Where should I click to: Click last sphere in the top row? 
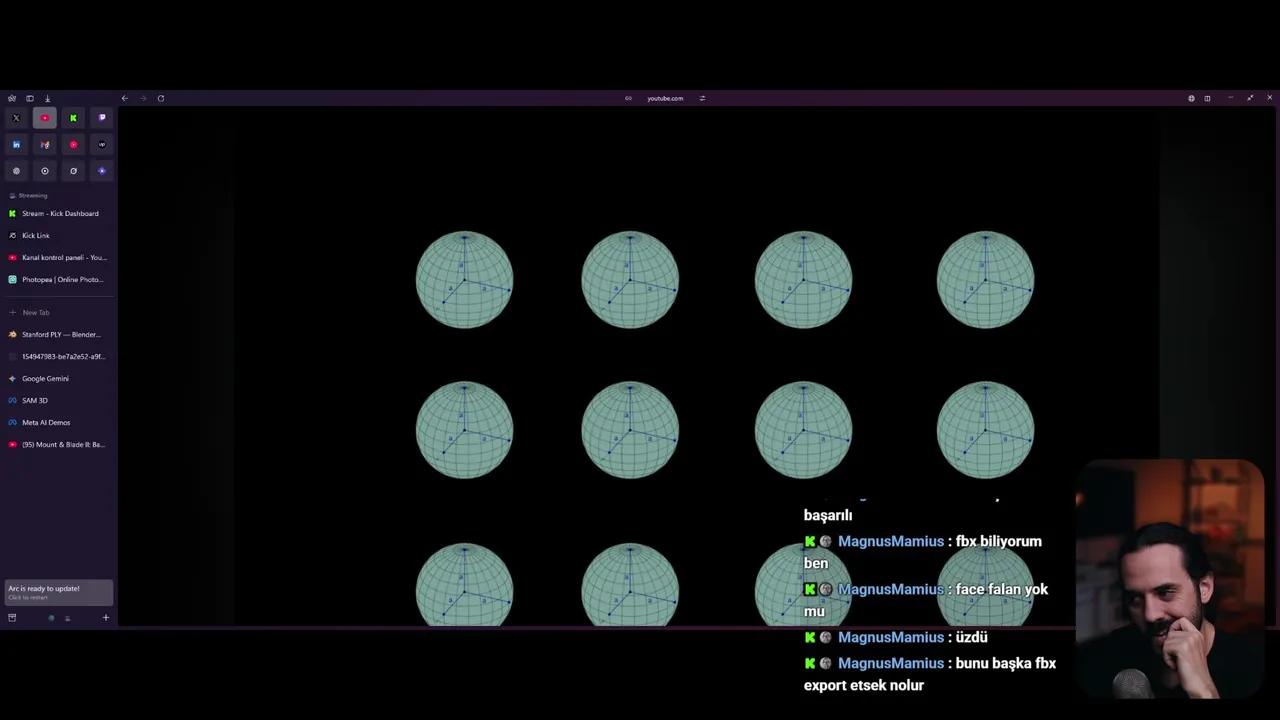point(985,280)
